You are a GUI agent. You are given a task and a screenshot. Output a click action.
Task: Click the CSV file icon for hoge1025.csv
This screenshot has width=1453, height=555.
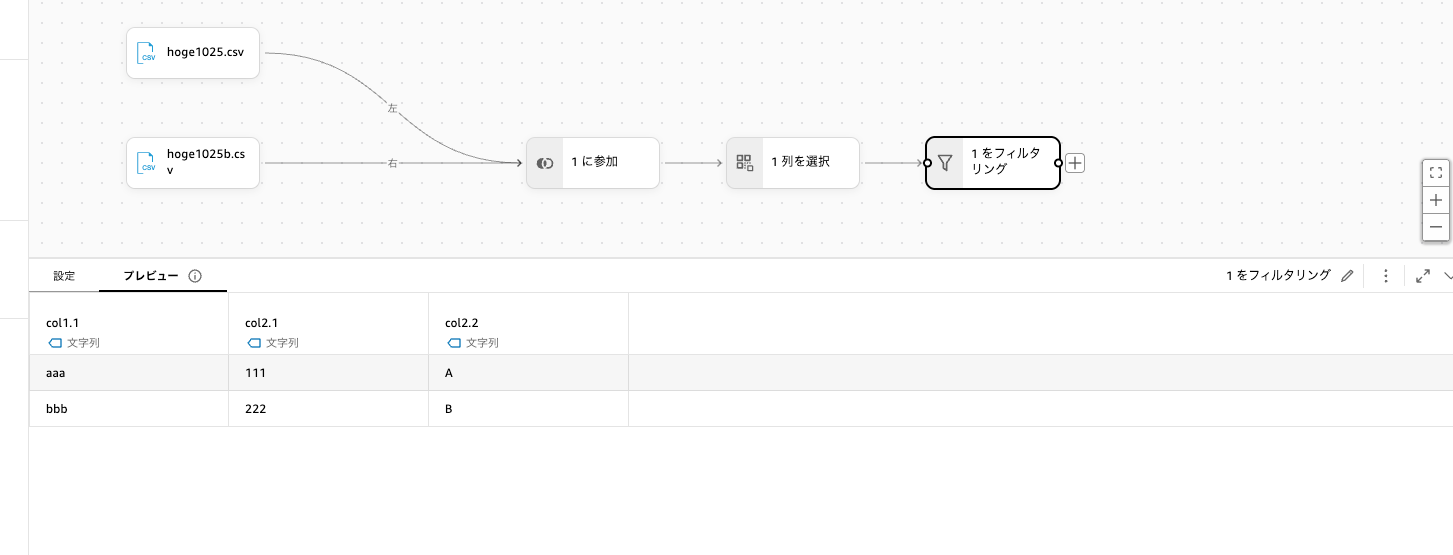147,53
